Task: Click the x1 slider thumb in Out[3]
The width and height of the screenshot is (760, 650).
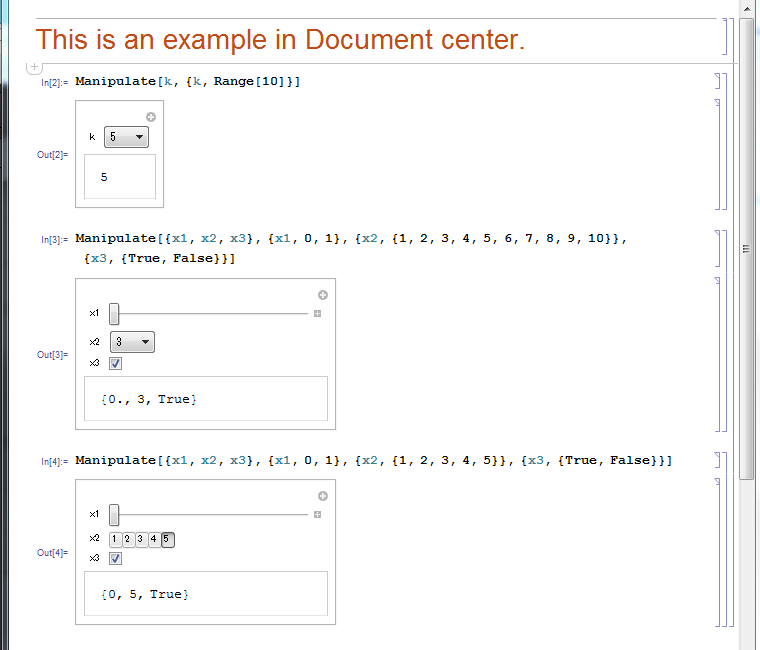Action: click(x=114, y=314)
